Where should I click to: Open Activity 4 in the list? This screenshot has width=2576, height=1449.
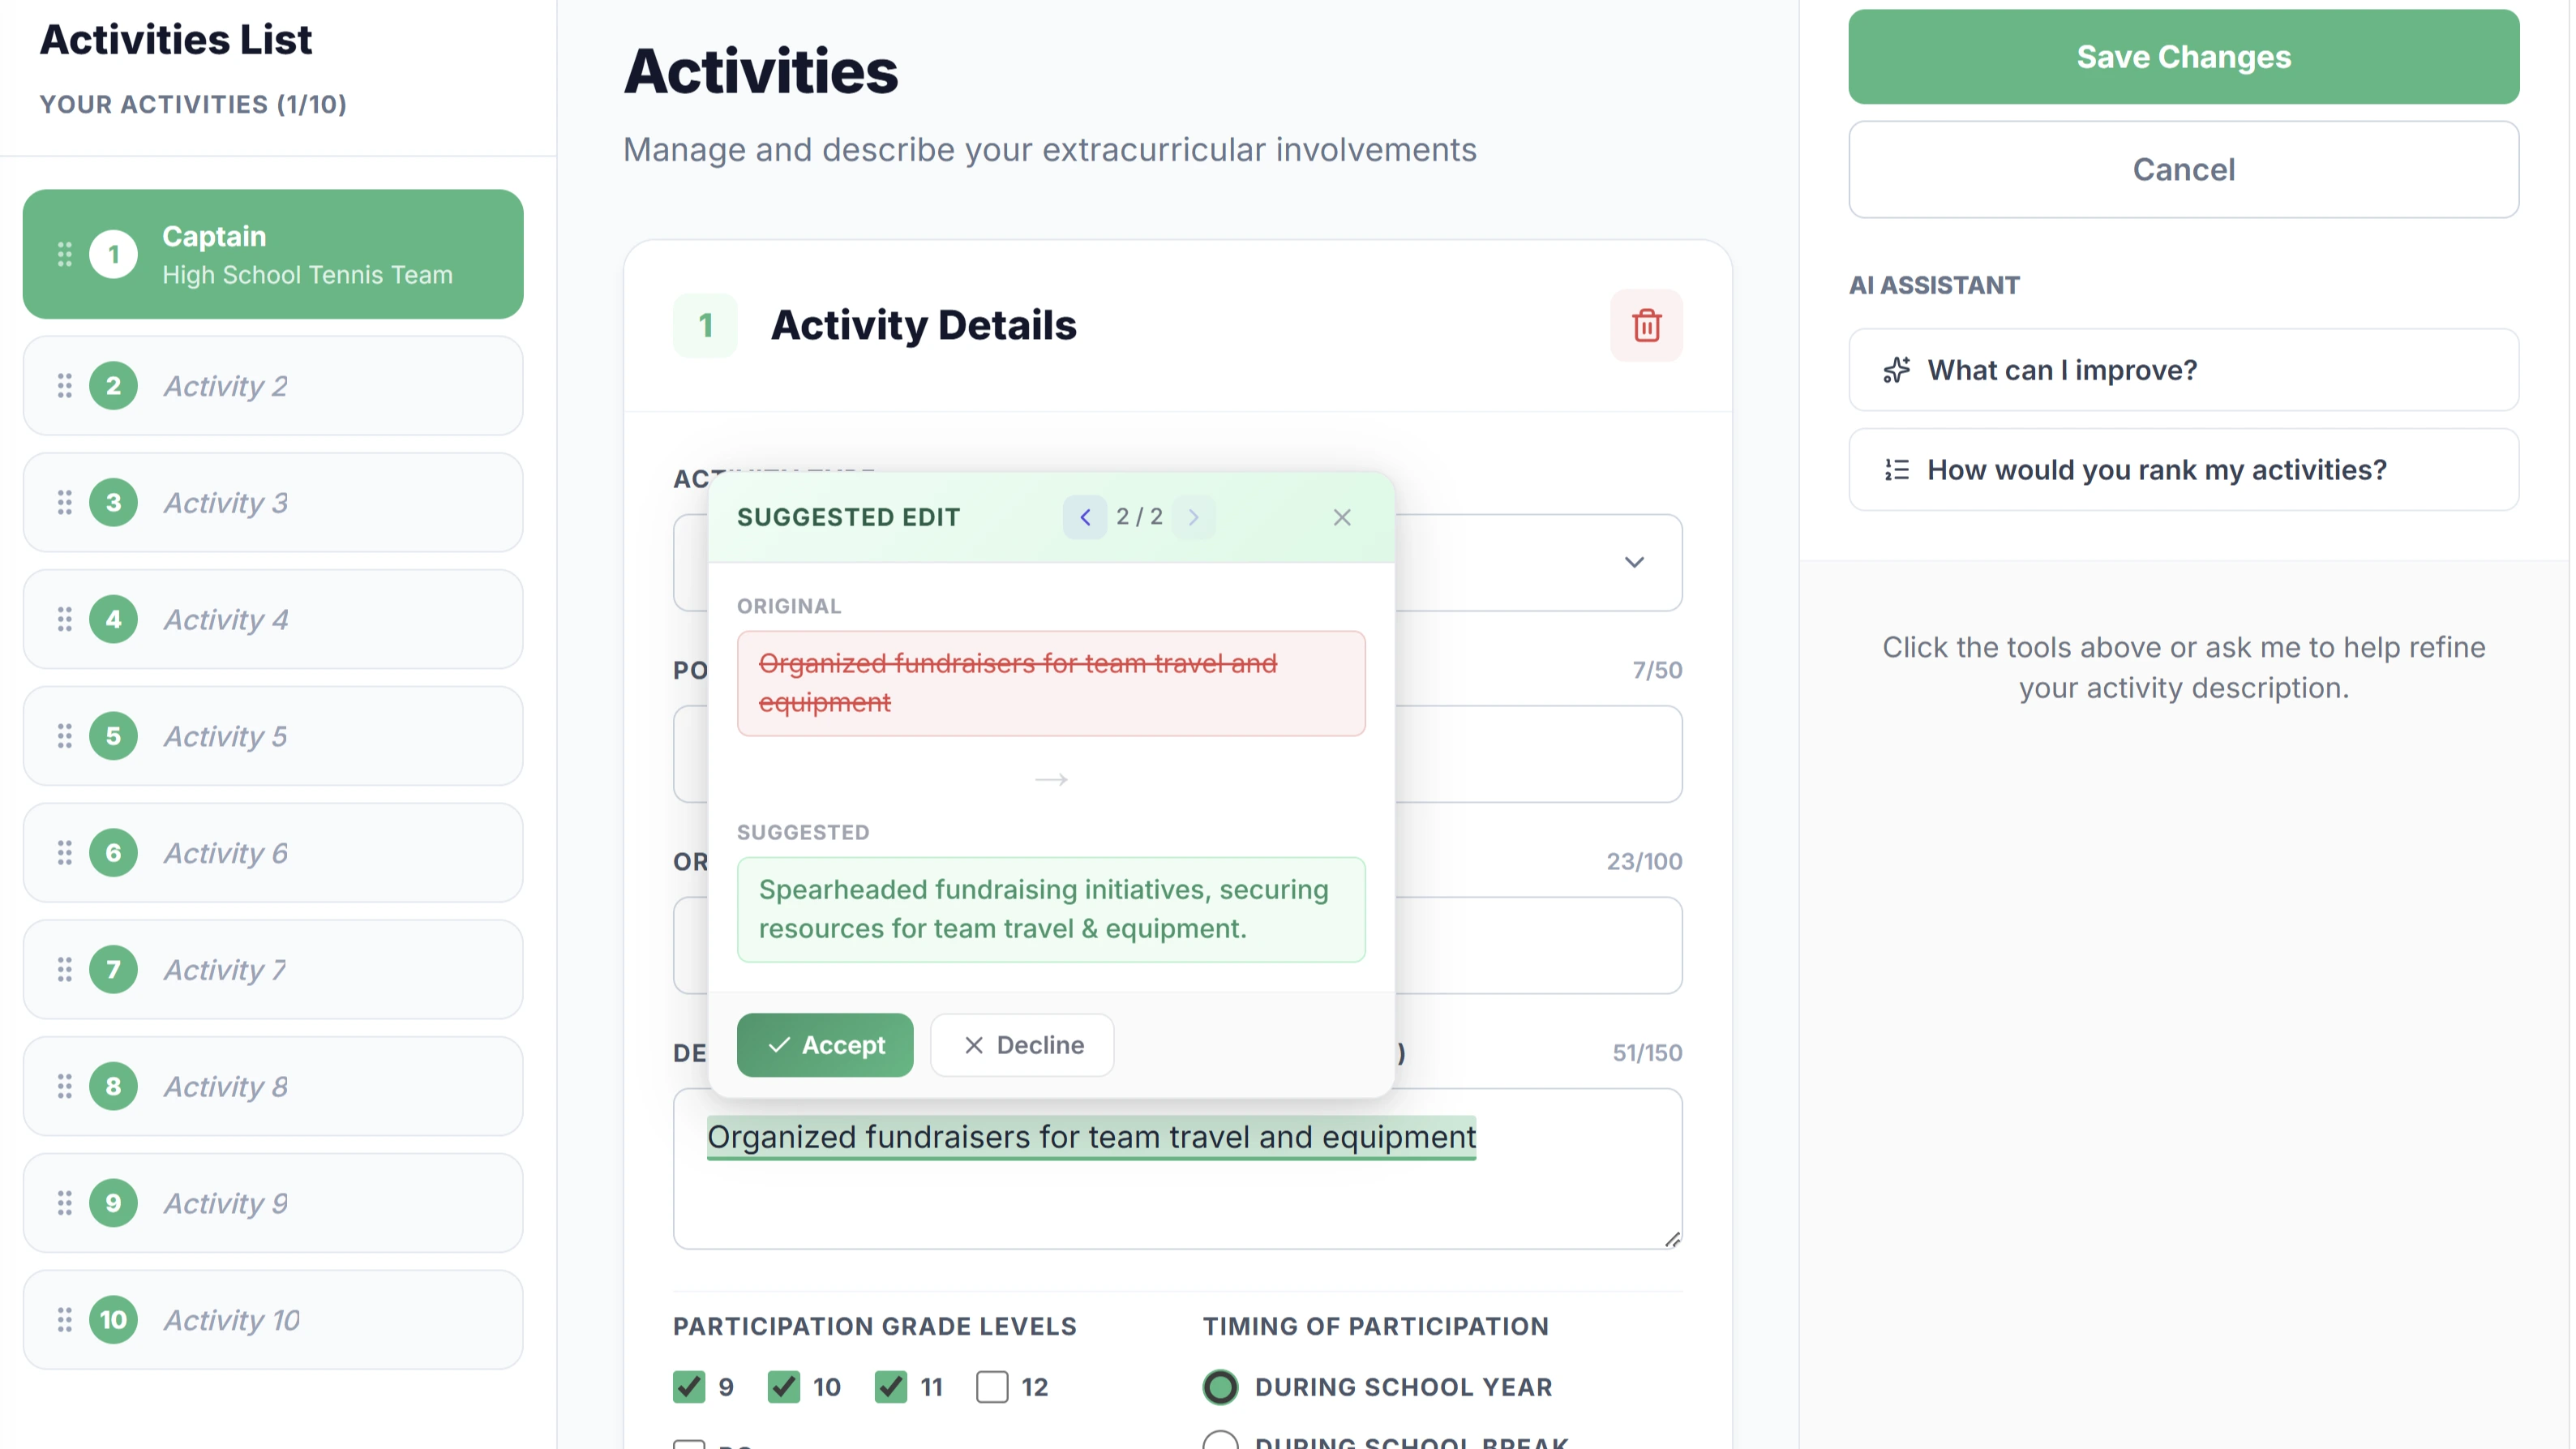pyautogui.click(x=273, y=619)
